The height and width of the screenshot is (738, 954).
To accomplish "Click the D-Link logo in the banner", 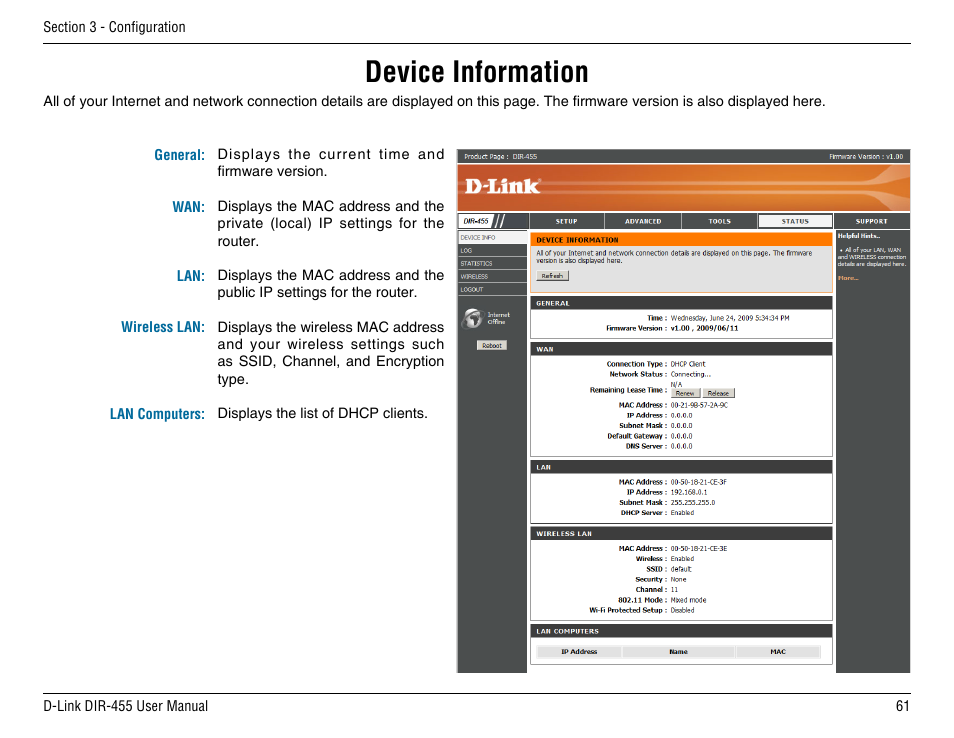I will [x=502, y=186].
